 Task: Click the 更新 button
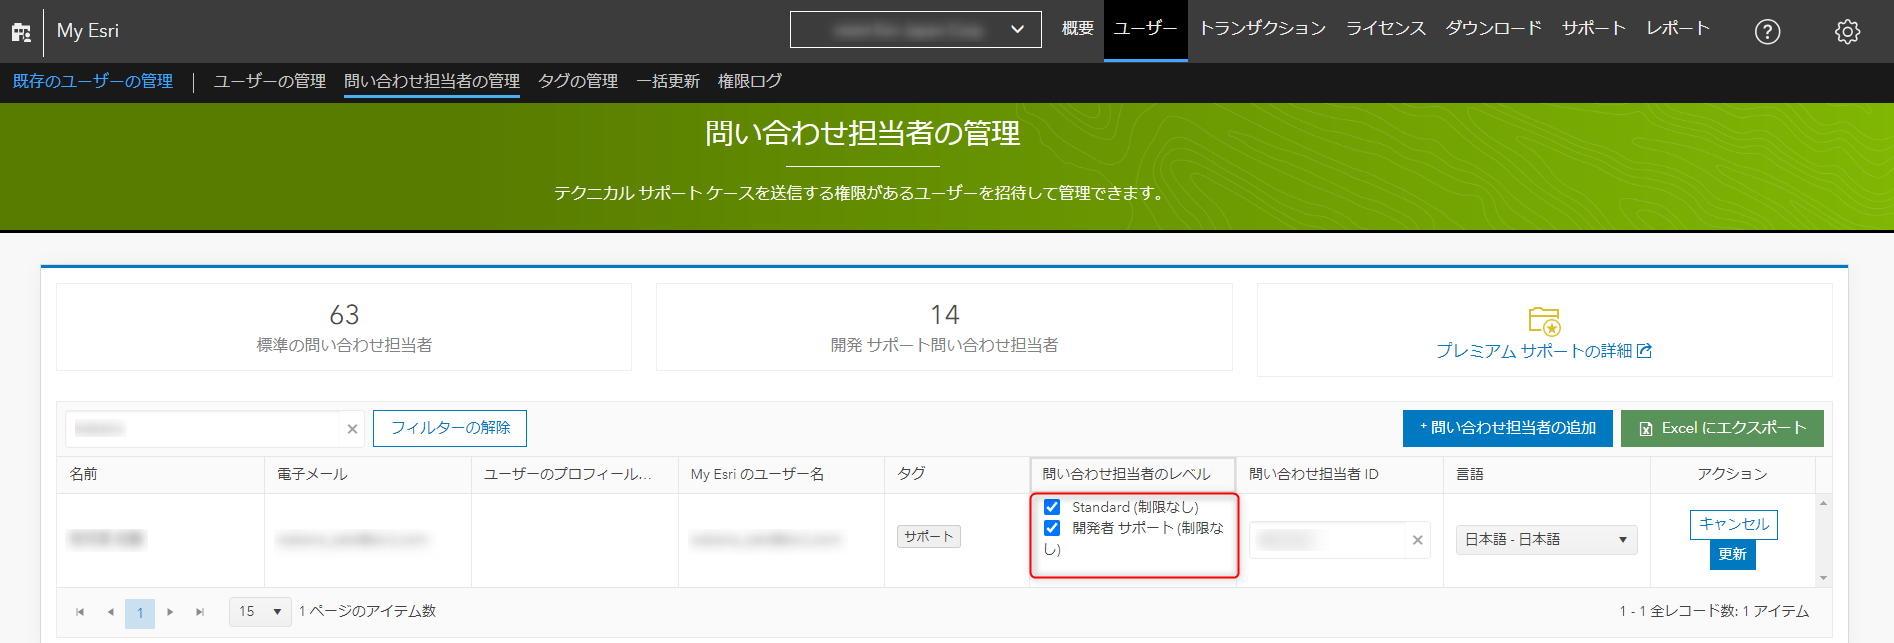coord(1733,554)
